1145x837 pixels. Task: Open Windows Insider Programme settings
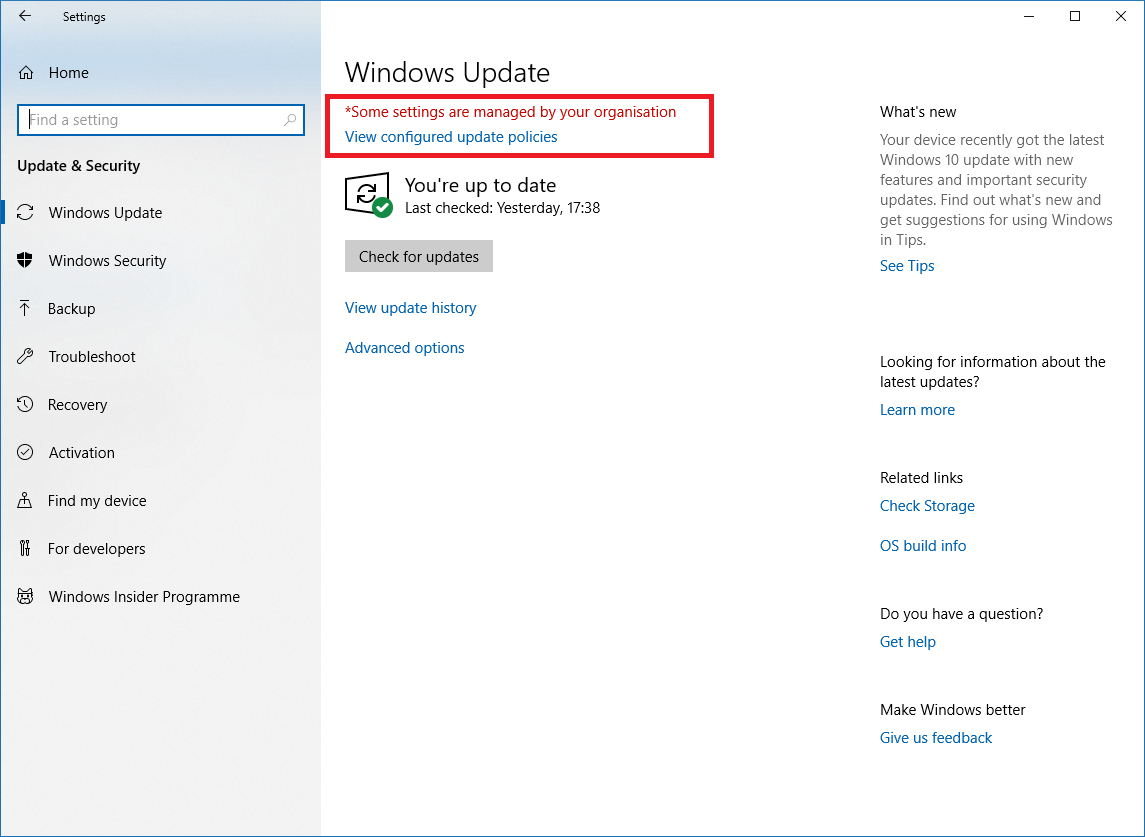pyautogui.click(x=144, y=597)
